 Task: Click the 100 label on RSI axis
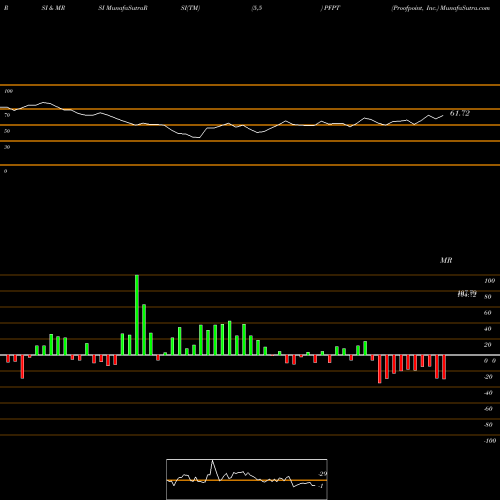point(8,91)
